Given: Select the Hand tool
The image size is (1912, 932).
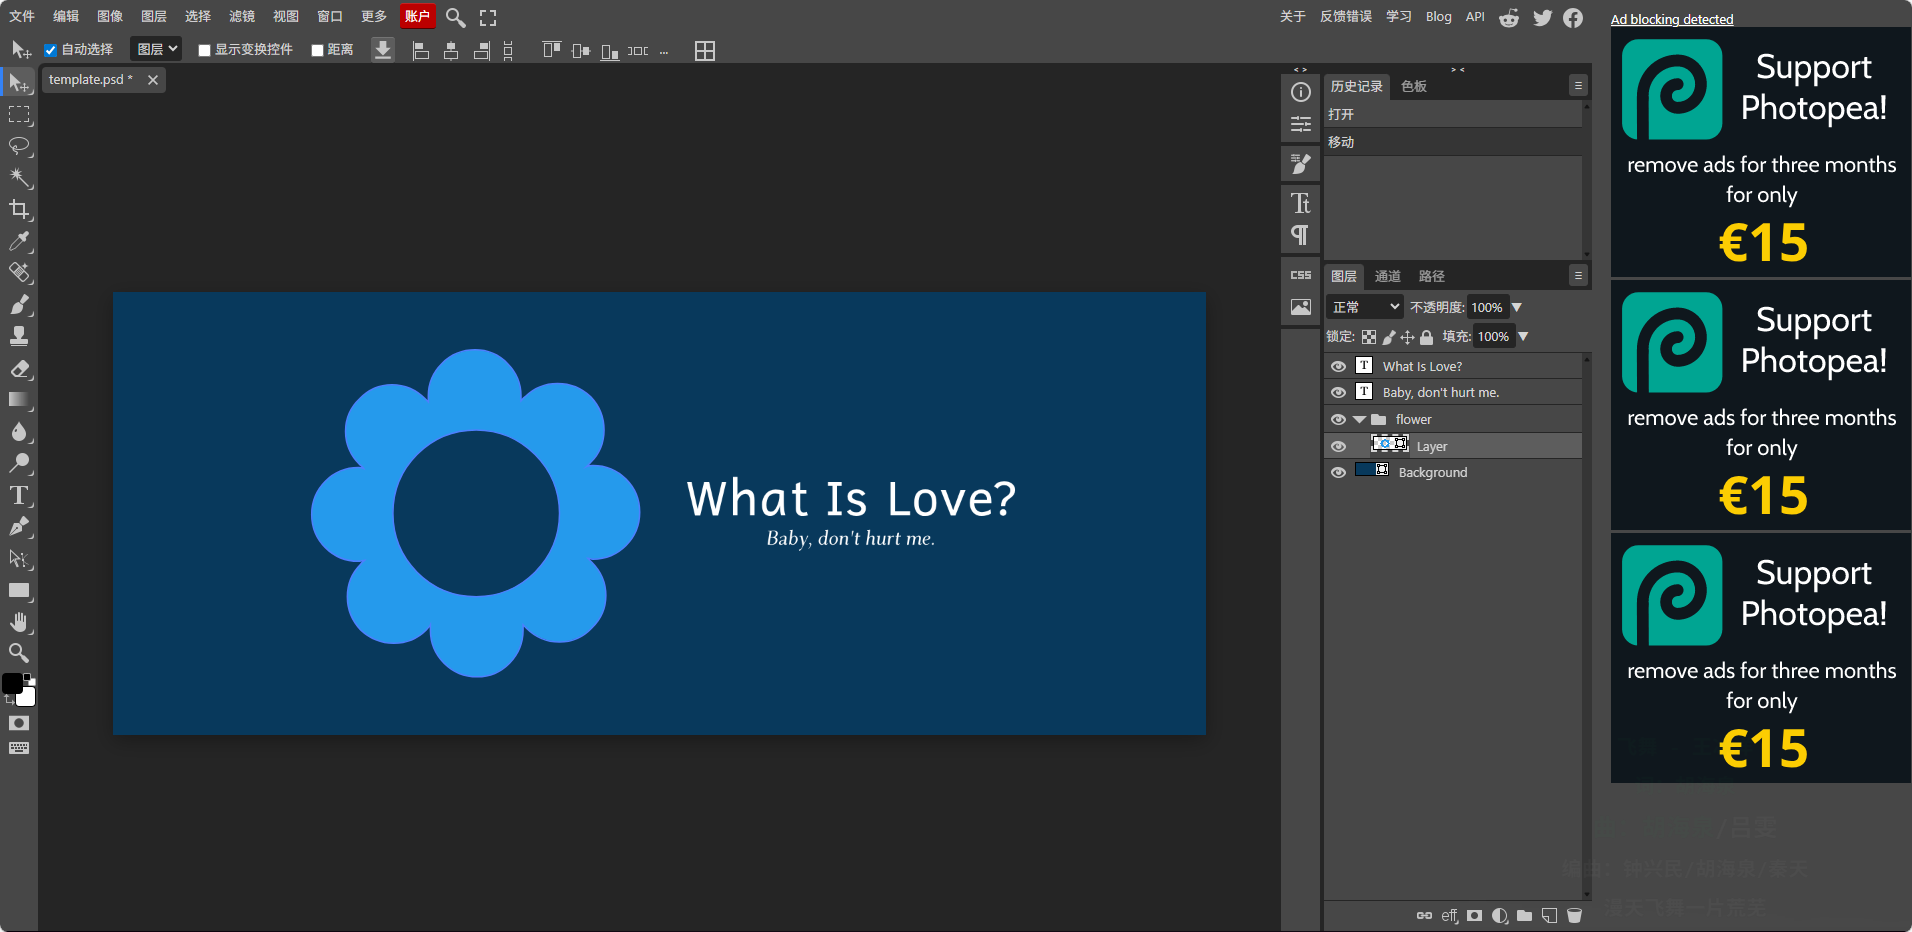Looking at the screenshot, I should (19, 622).
